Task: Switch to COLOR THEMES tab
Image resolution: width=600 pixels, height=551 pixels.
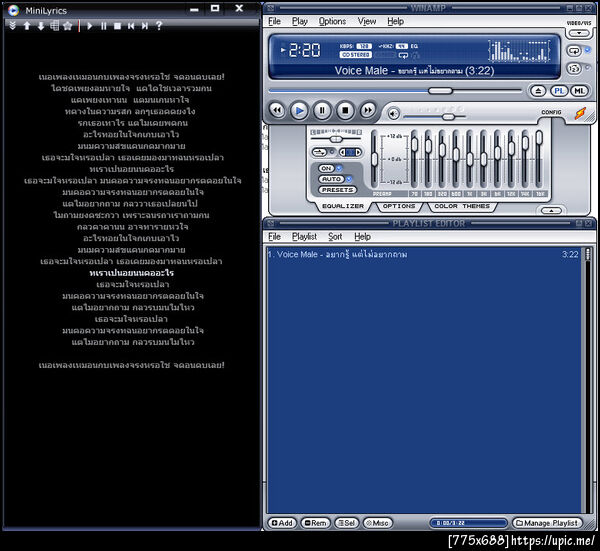Action: click(x=462, y=206)
